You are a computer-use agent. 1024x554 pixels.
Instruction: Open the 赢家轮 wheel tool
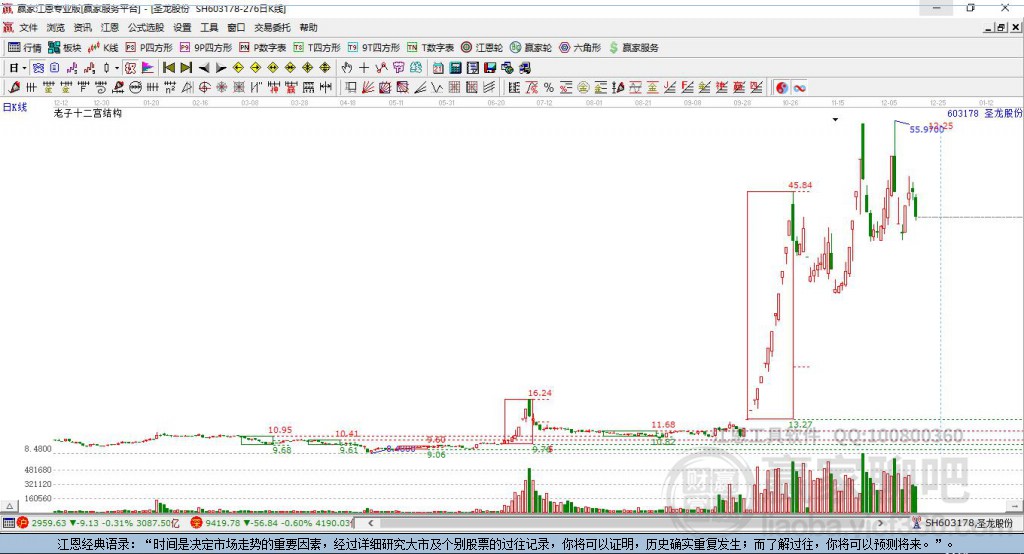click(x=531, y=48)
